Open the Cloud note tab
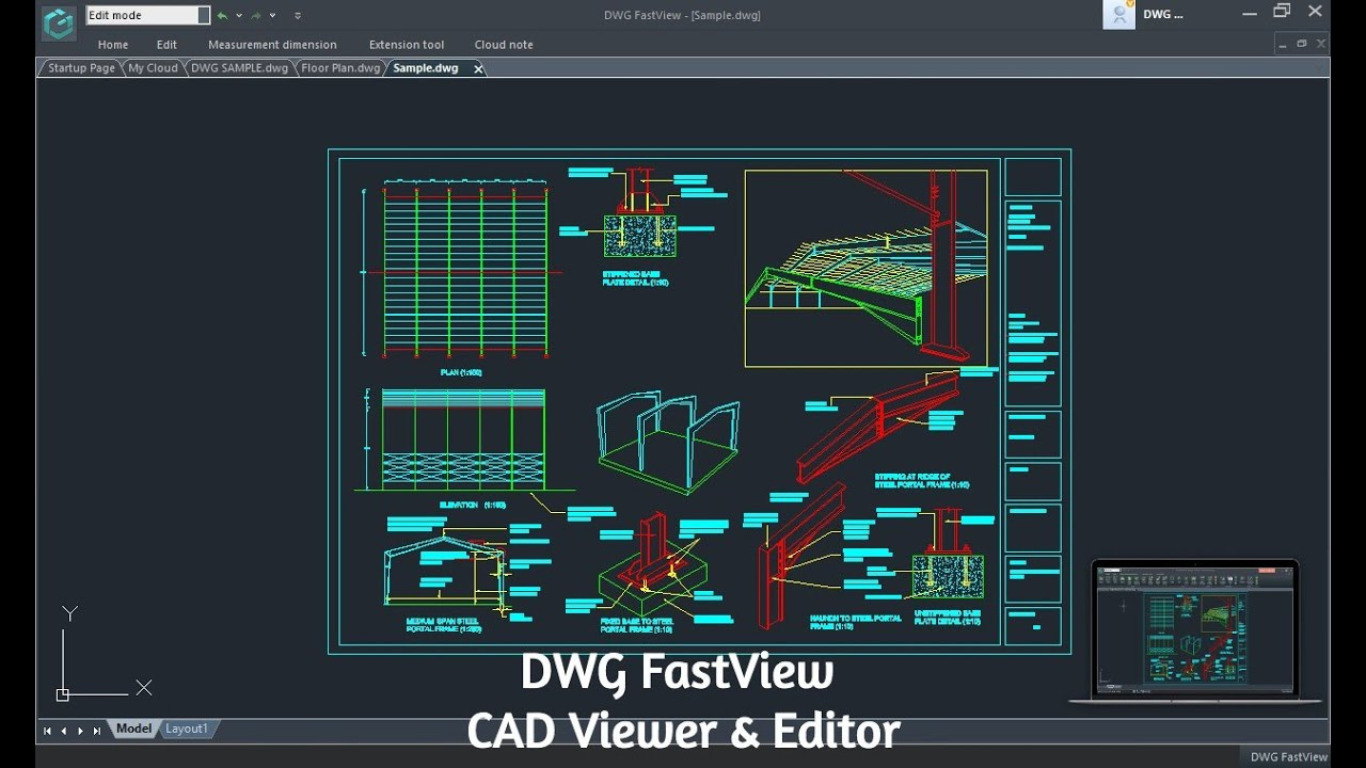Viewport: 1366px width, 768px height. pos(503,44)
